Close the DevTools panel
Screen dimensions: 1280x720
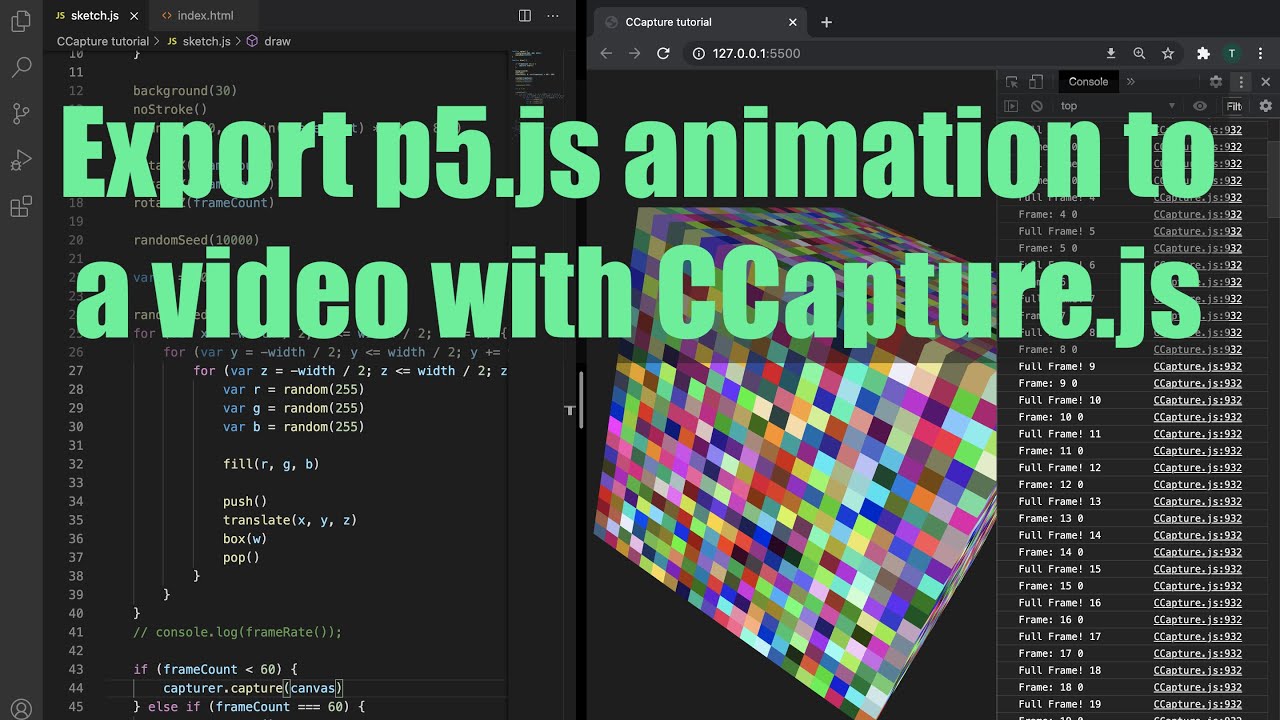point(1265,82)
